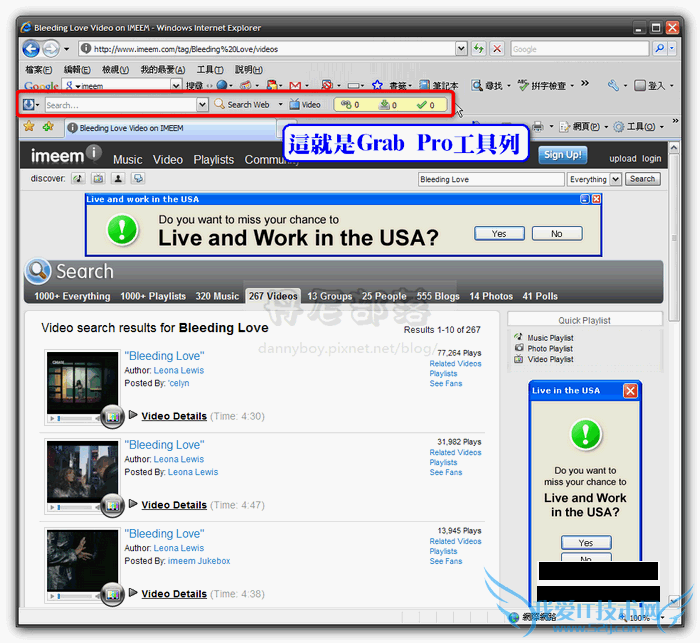Click the login link

coord(651,159)
